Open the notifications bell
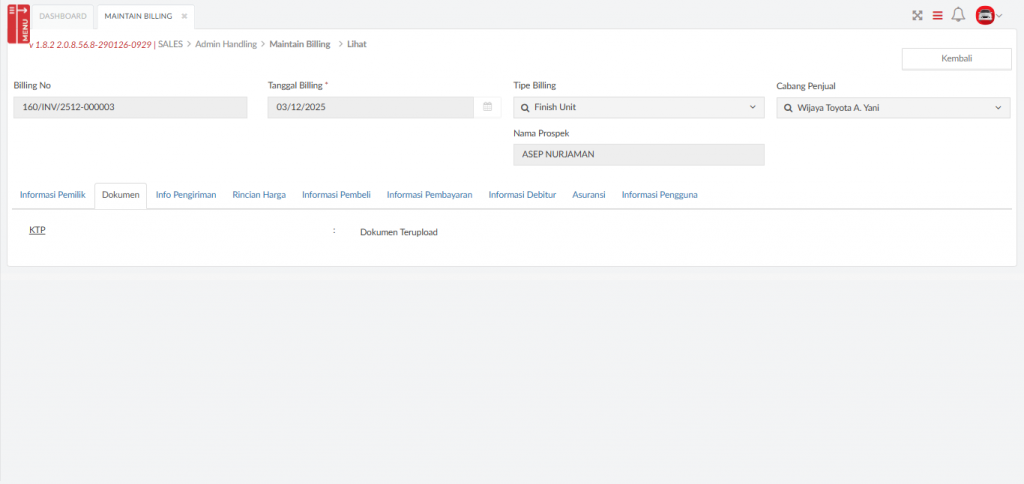The height and width of the screenshot is (484, 1024). (958, 15)
